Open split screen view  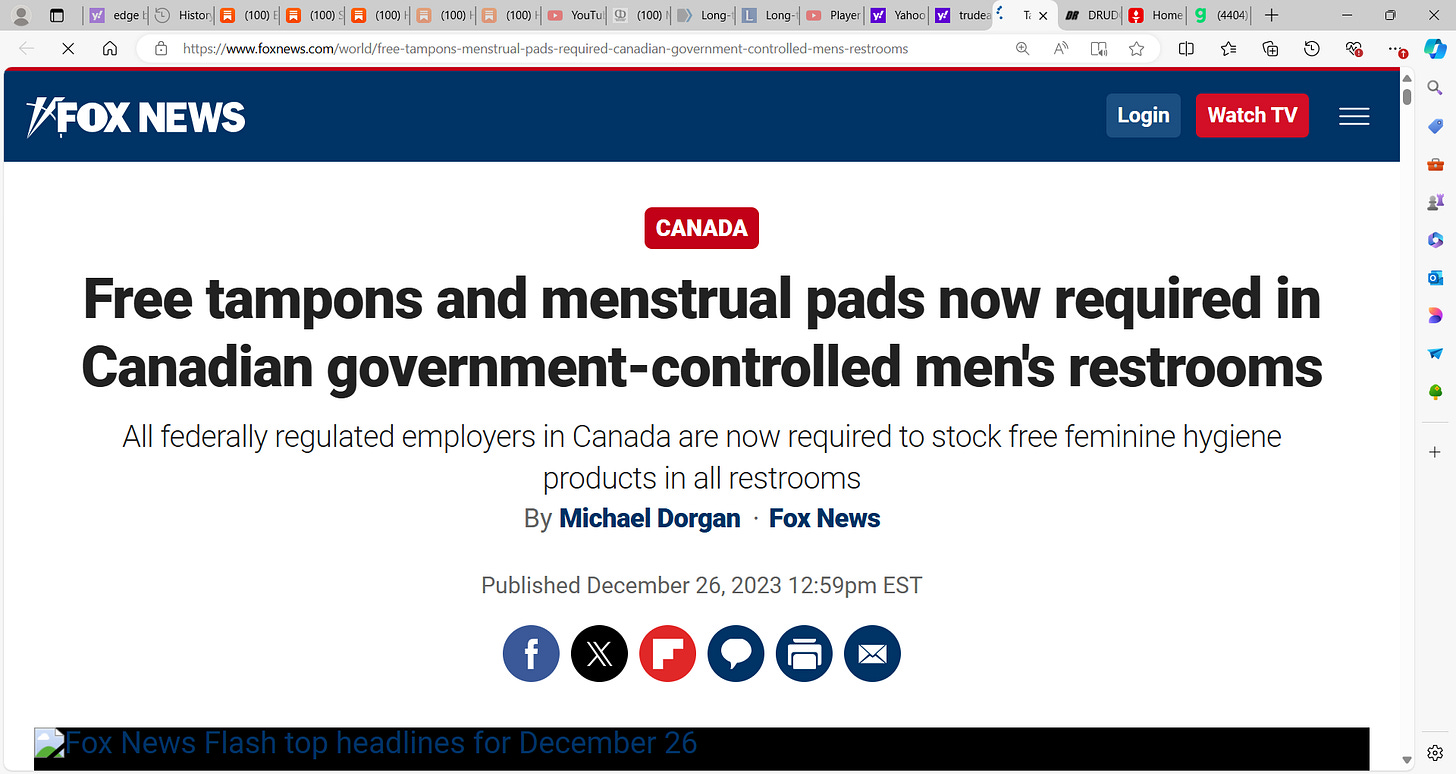coord(1186,48)
